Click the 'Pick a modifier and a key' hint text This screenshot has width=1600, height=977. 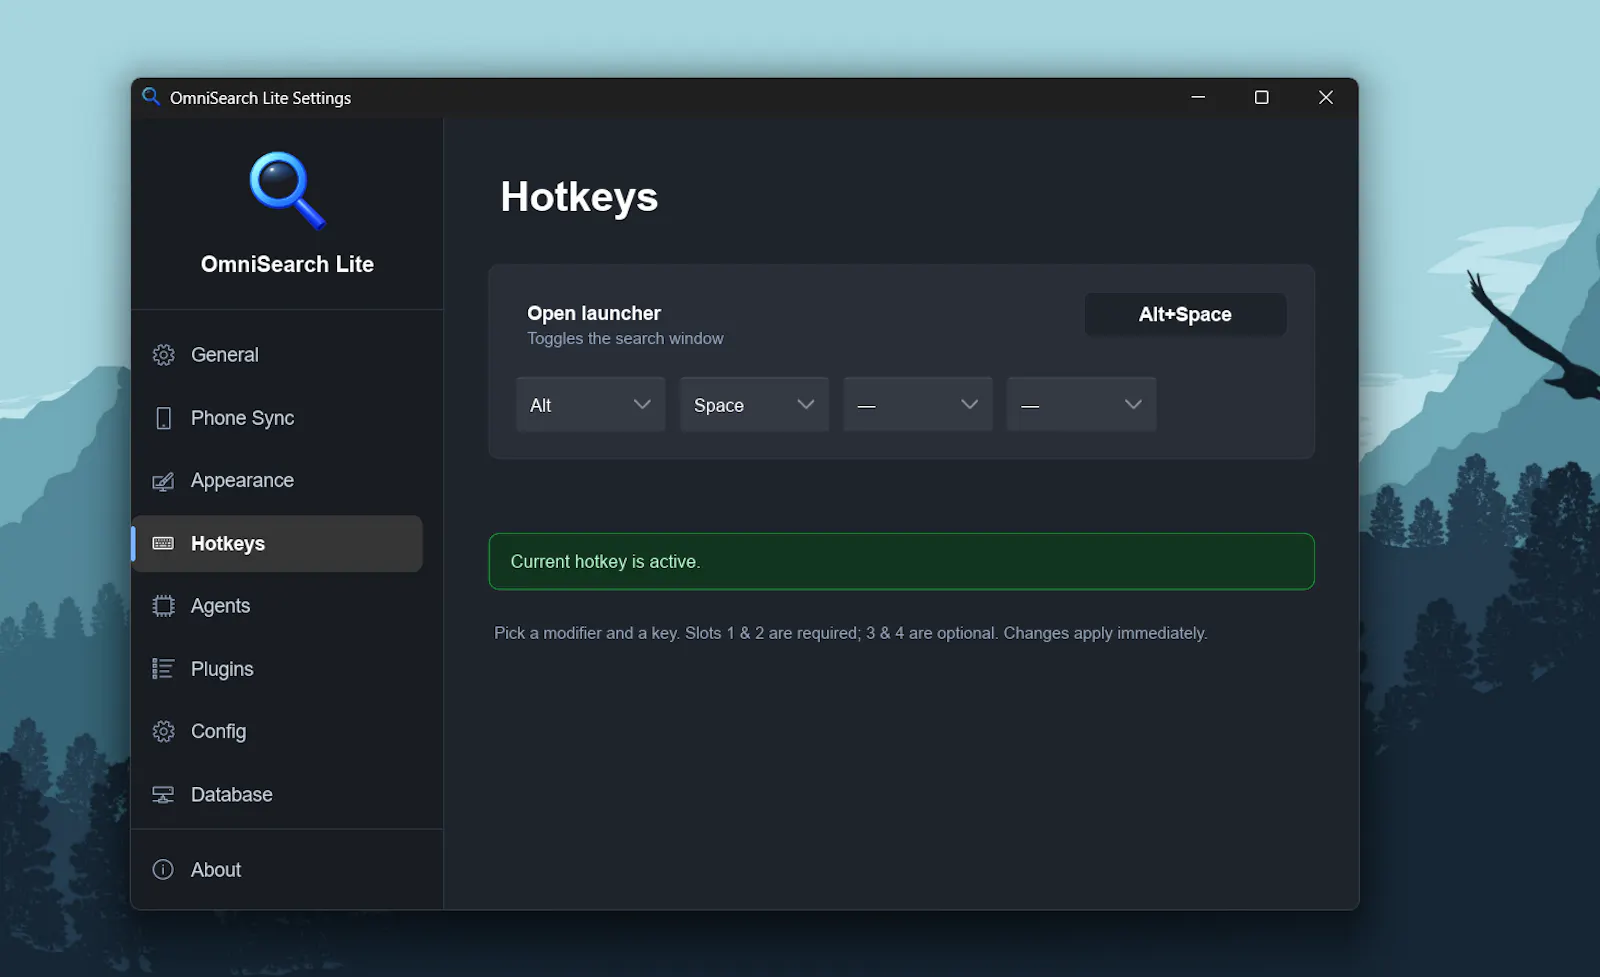click(x=850, y=633)
